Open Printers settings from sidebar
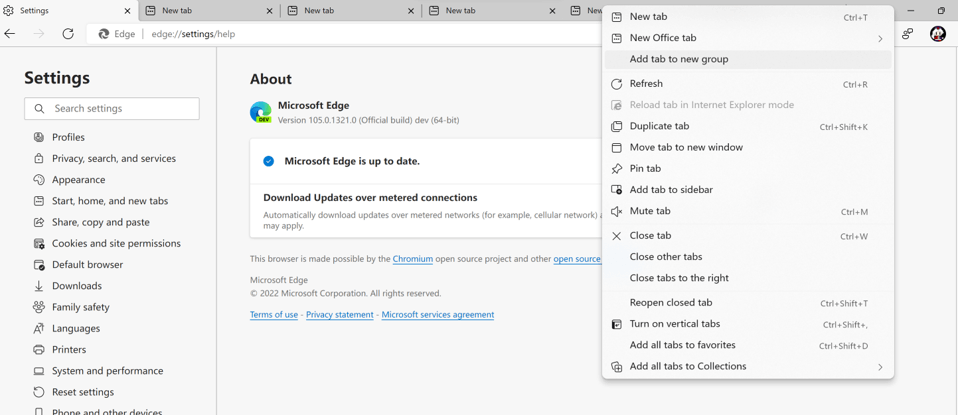Viewport: 958px width, 416px height. [69, 349]
